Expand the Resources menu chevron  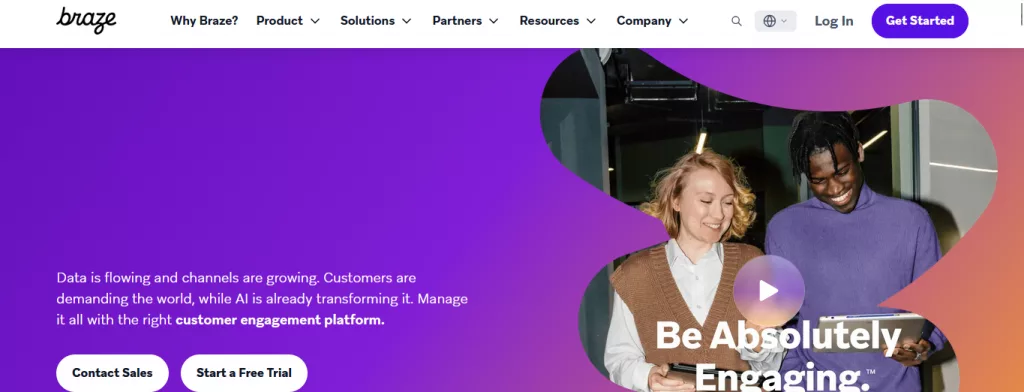pos(591,21)
